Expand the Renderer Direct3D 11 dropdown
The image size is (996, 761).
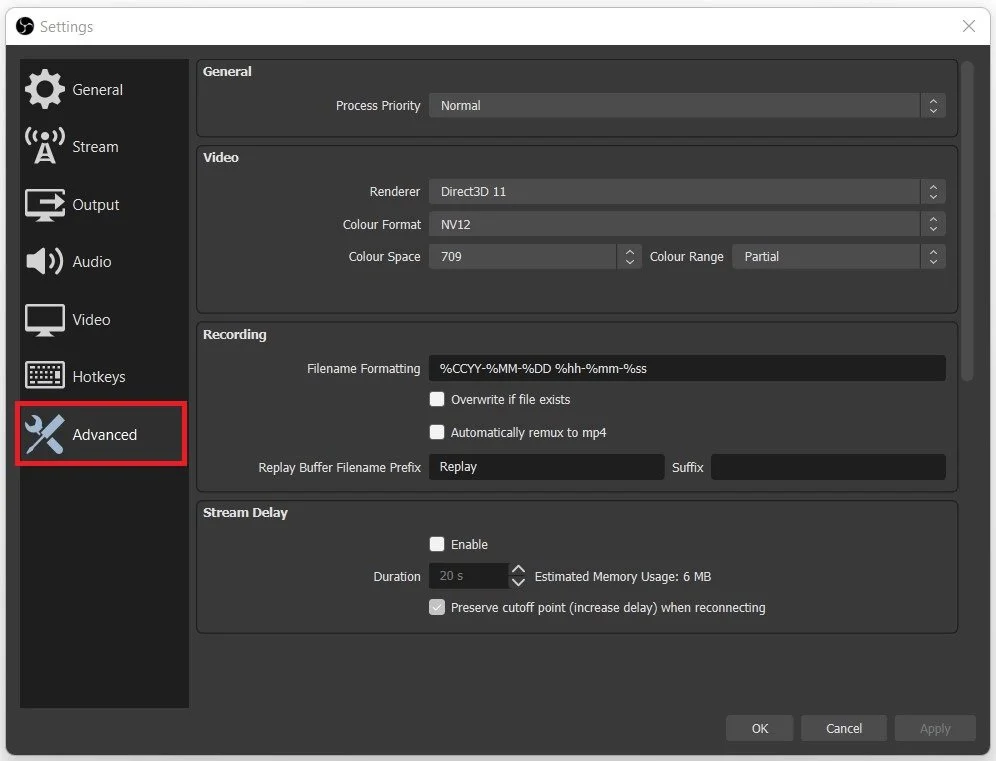click(x=687, y=191)
